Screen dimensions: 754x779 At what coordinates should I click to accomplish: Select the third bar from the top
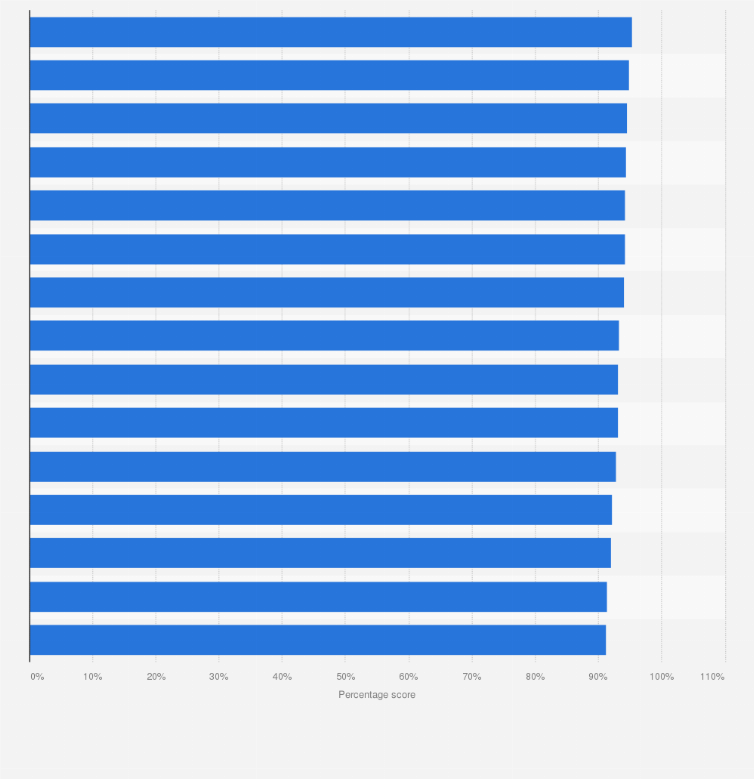(328, 118)
